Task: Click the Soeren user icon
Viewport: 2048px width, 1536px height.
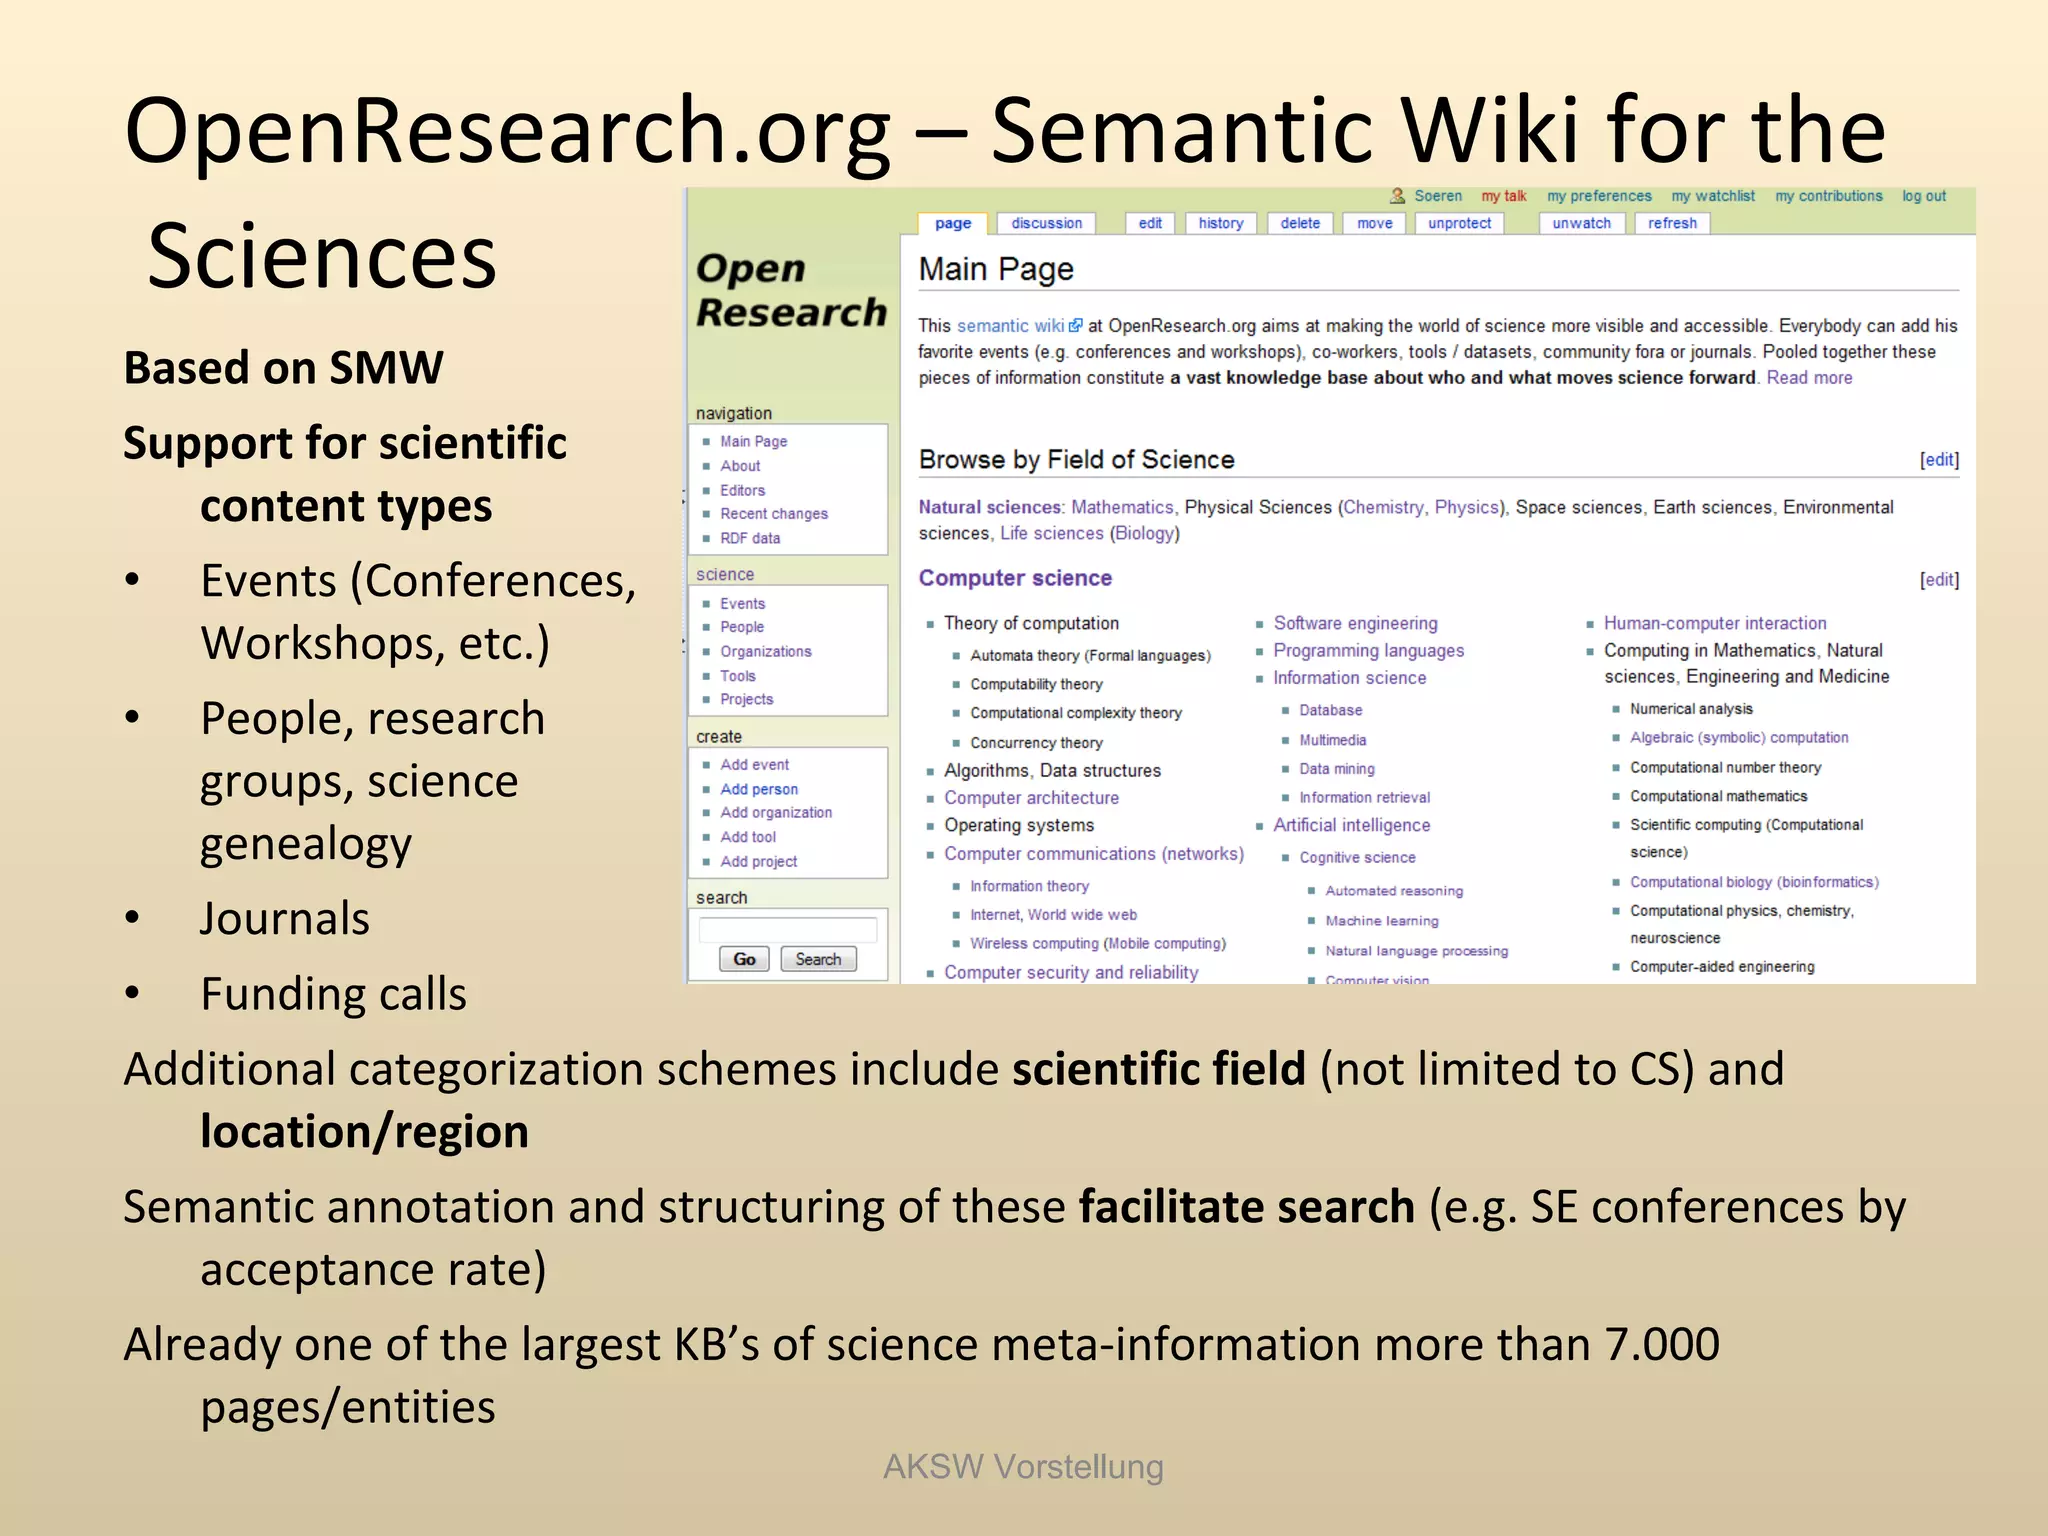Action: 1397,196
